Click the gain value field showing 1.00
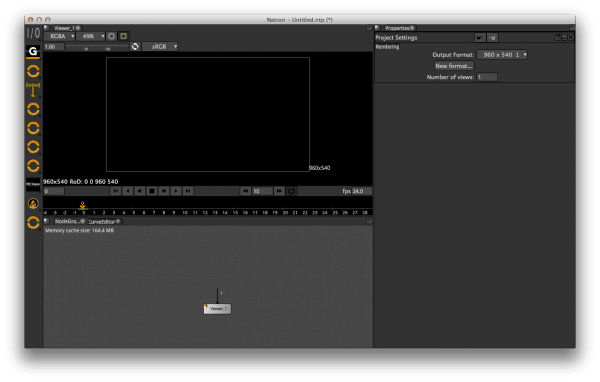This screenshot has width=600, height=382. coord(54,47)
